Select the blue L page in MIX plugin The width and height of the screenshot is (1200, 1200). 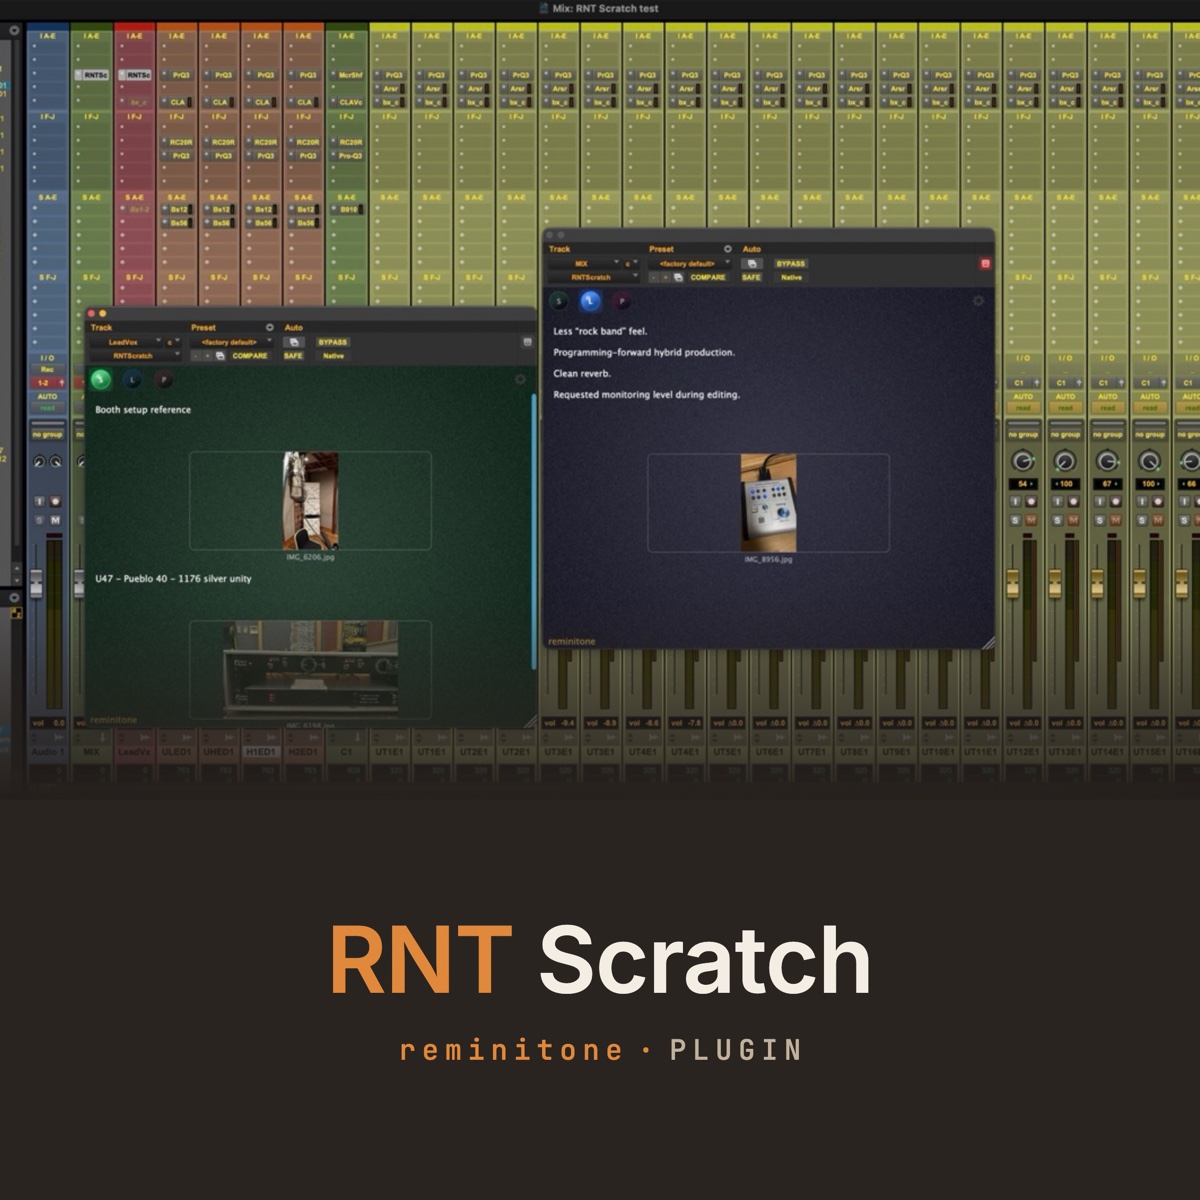(590, 300)
